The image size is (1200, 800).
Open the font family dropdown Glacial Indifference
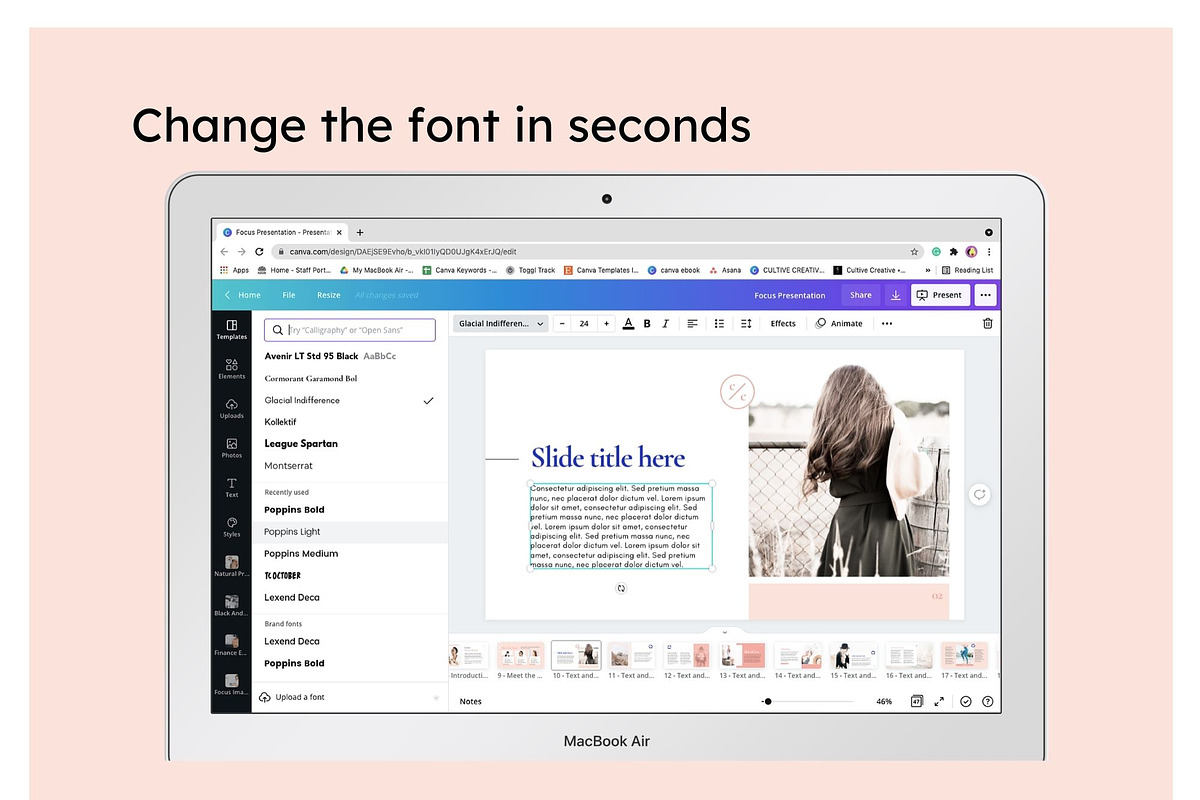[501, 323]
